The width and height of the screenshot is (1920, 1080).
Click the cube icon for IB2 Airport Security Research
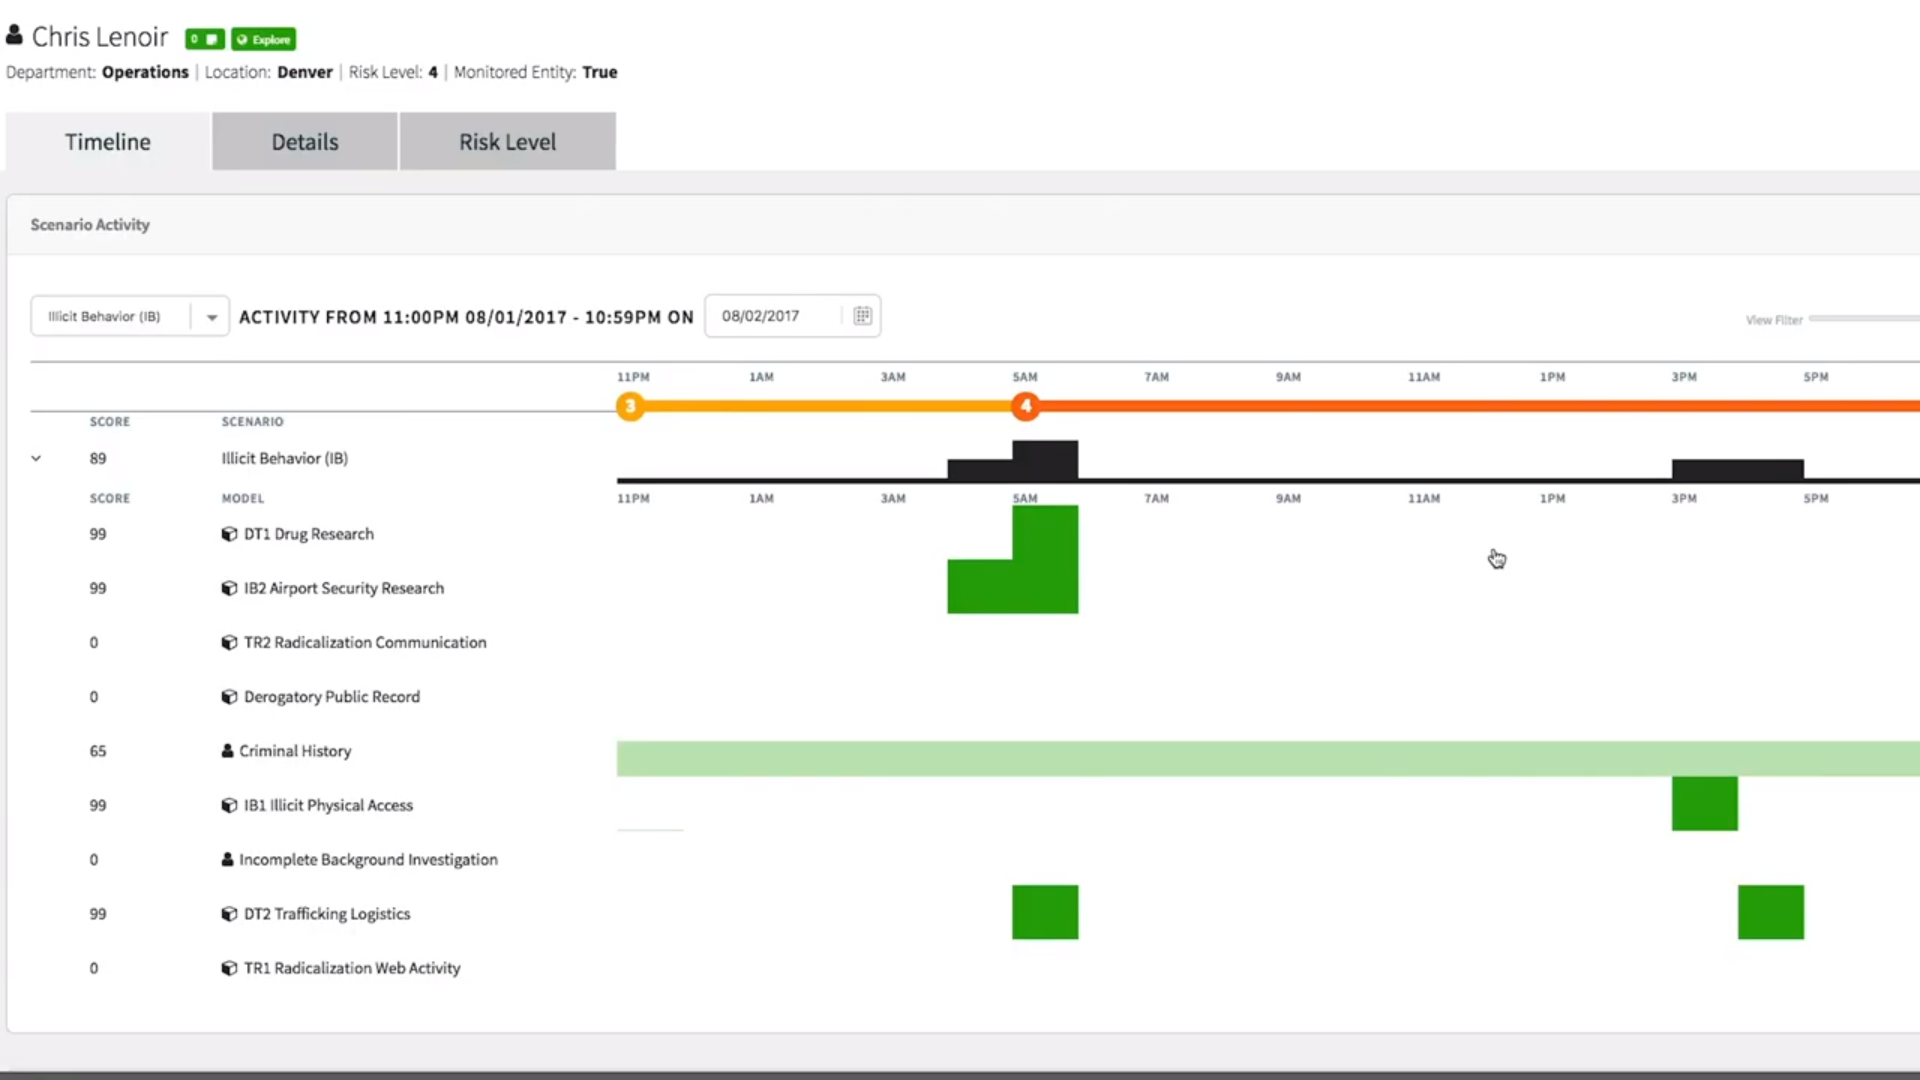pyautogui.click(x=227, y=588)
